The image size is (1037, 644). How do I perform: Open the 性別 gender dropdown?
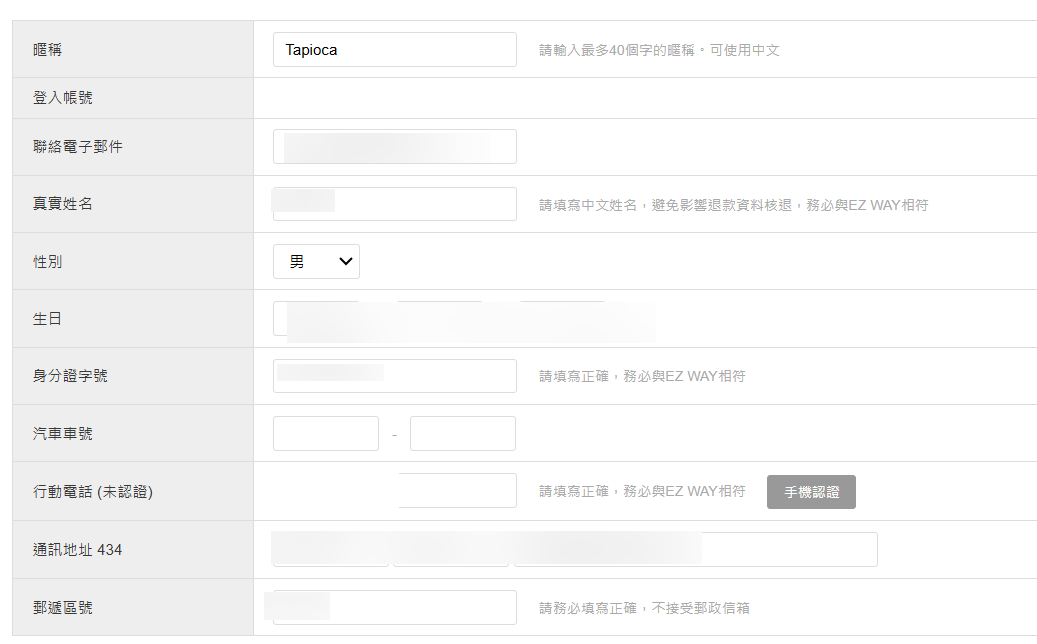tap(316, 262)
